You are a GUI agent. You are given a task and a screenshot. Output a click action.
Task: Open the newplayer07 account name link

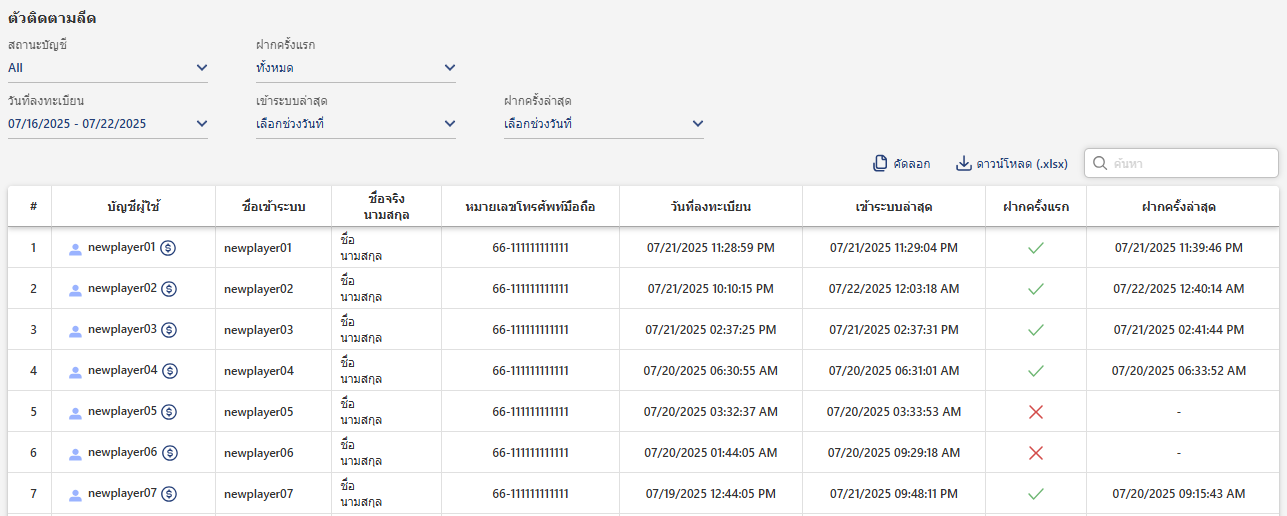122,493
